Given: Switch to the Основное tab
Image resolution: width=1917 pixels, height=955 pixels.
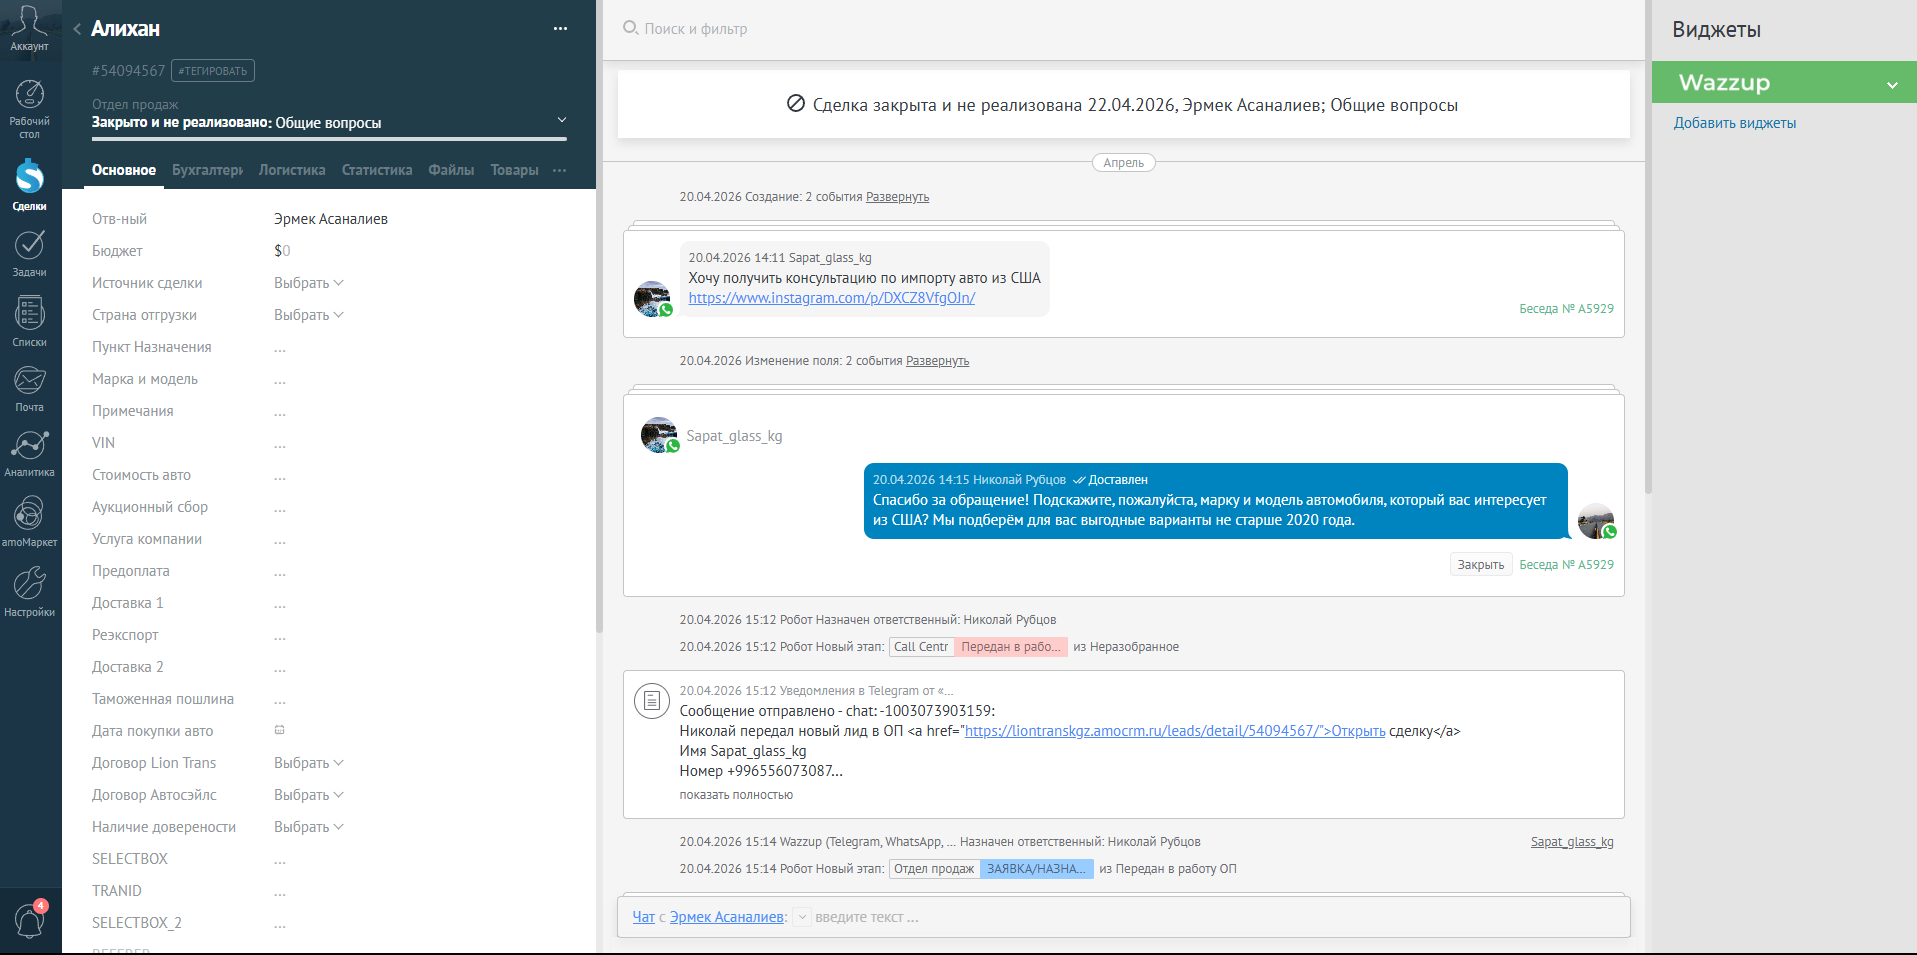Looking at the screenshot, I should [x=124, y=170].
